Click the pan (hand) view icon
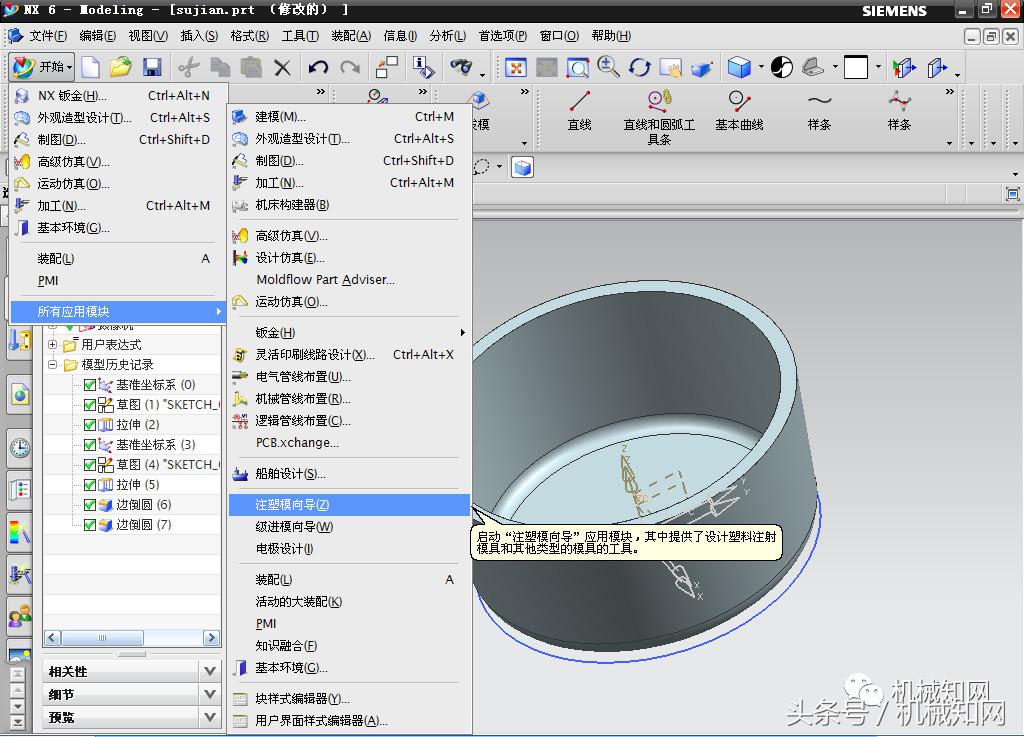The width and height of the screenshot is (1024, 737). pyautogui.click(x=672, y=66)
